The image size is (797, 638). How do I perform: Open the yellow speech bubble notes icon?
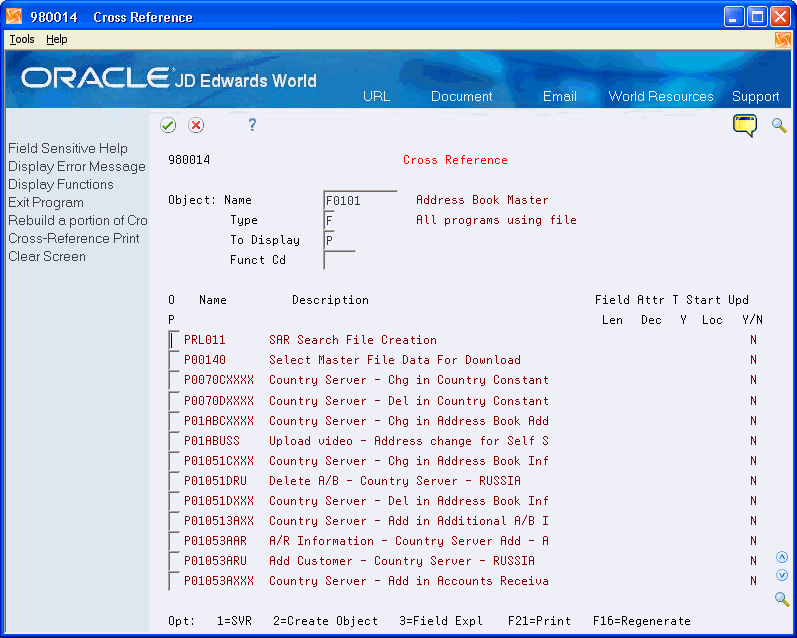tap(745, 125)
